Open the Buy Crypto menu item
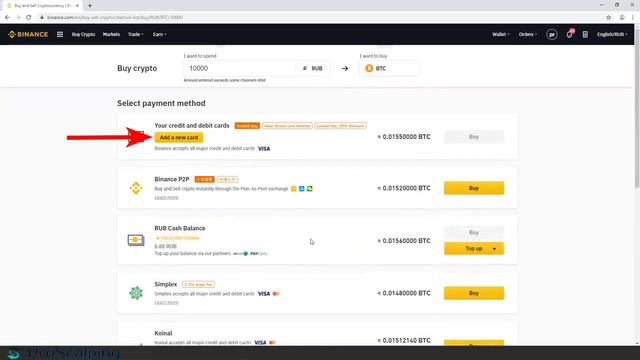 pyautogui.click(x=83, y=35)
